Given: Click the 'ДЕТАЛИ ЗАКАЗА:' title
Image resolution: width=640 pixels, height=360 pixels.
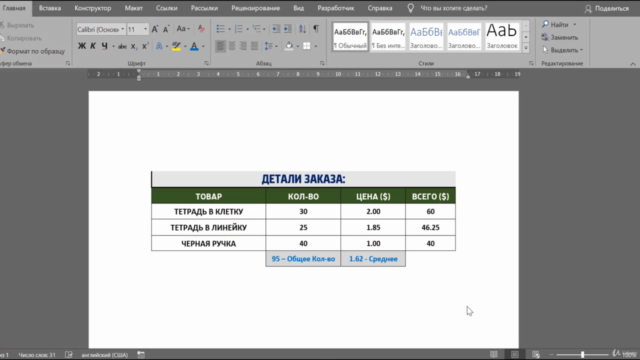Looking at the screenshot, I should point(303,179).
